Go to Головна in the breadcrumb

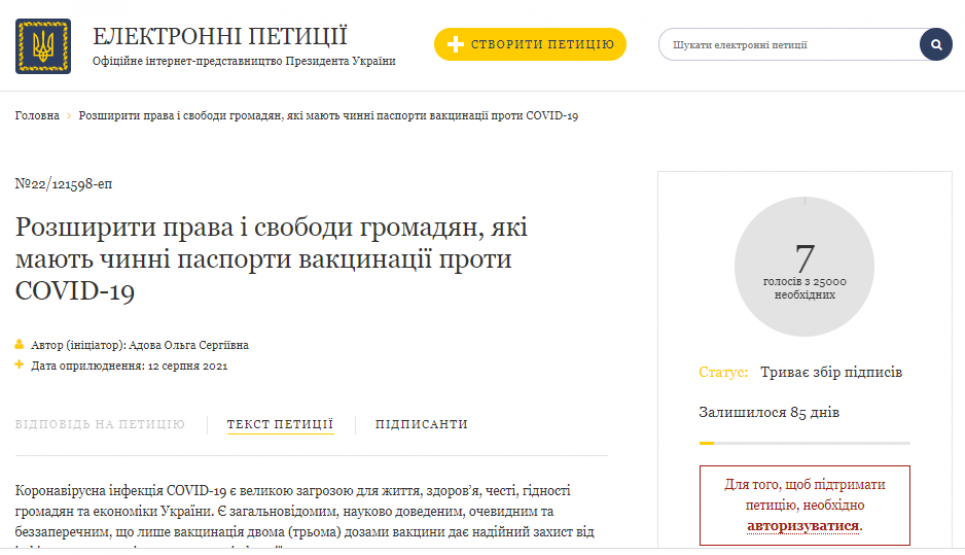pos(37,116)
